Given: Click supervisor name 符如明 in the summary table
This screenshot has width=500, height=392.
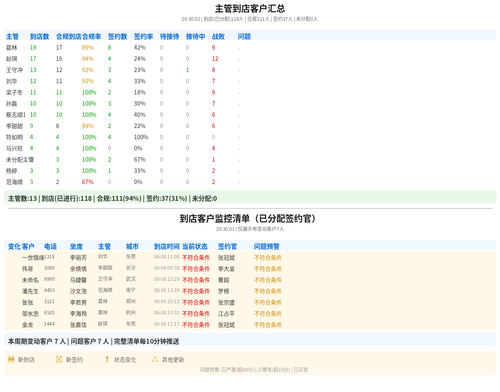Looking at the screenshot, I should click(14, 137).
